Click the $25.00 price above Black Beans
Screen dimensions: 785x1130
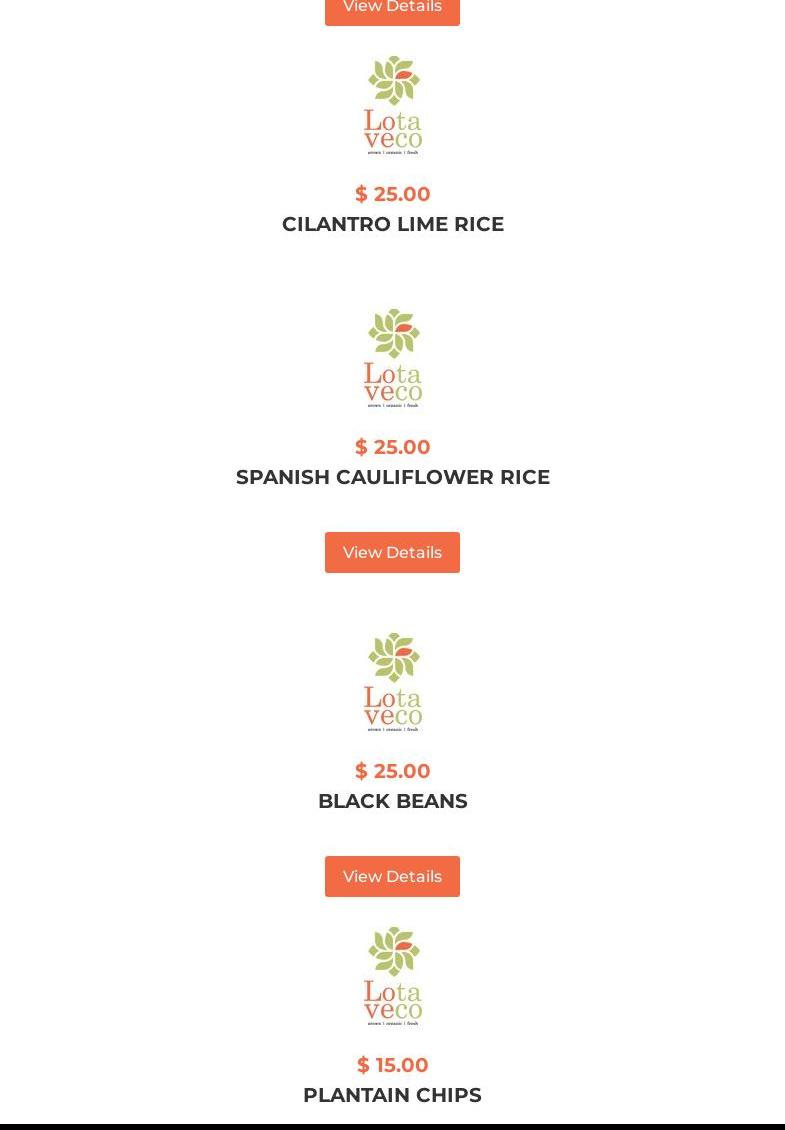point(392,771)
